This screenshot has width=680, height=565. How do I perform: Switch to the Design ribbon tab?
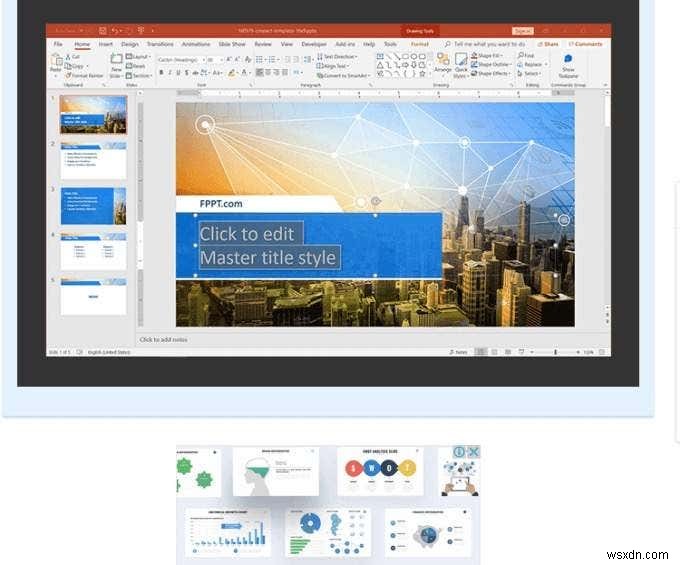(130, 44)
